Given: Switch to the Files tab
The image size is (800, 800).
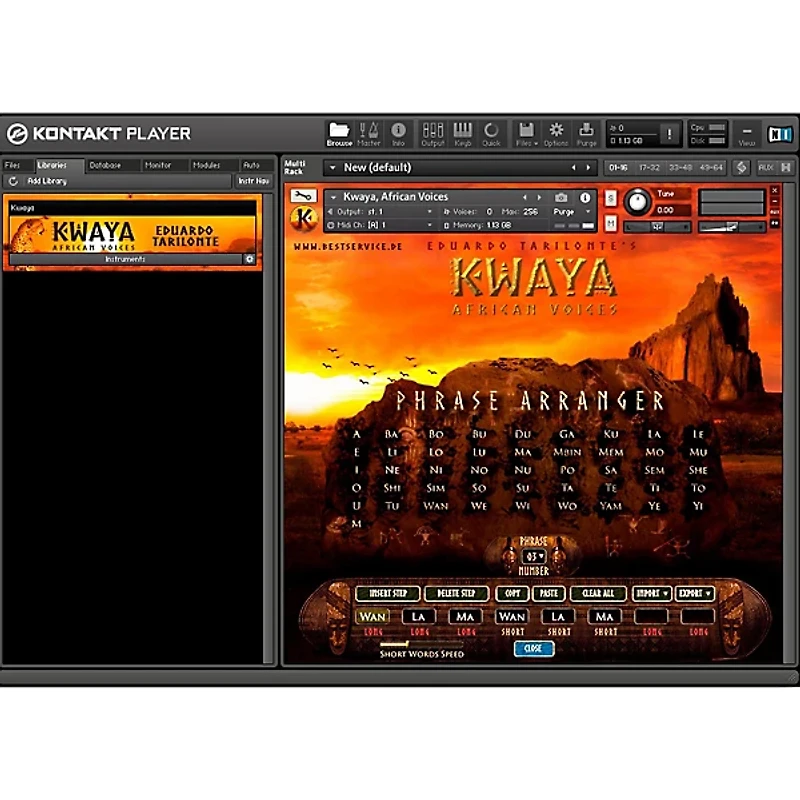Looking at the screenshot, I should coord(12,165).
